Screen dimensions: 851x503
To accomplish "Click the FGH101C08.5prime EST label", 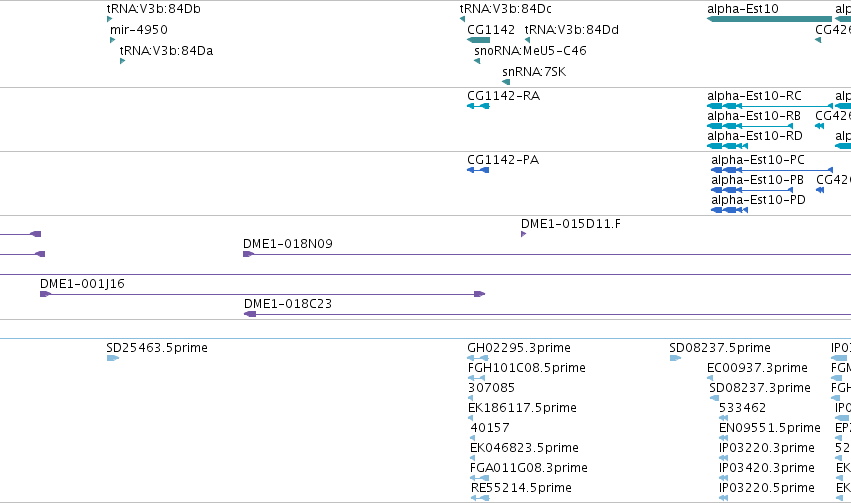I will pyautogui.click(x=526, y=368).
